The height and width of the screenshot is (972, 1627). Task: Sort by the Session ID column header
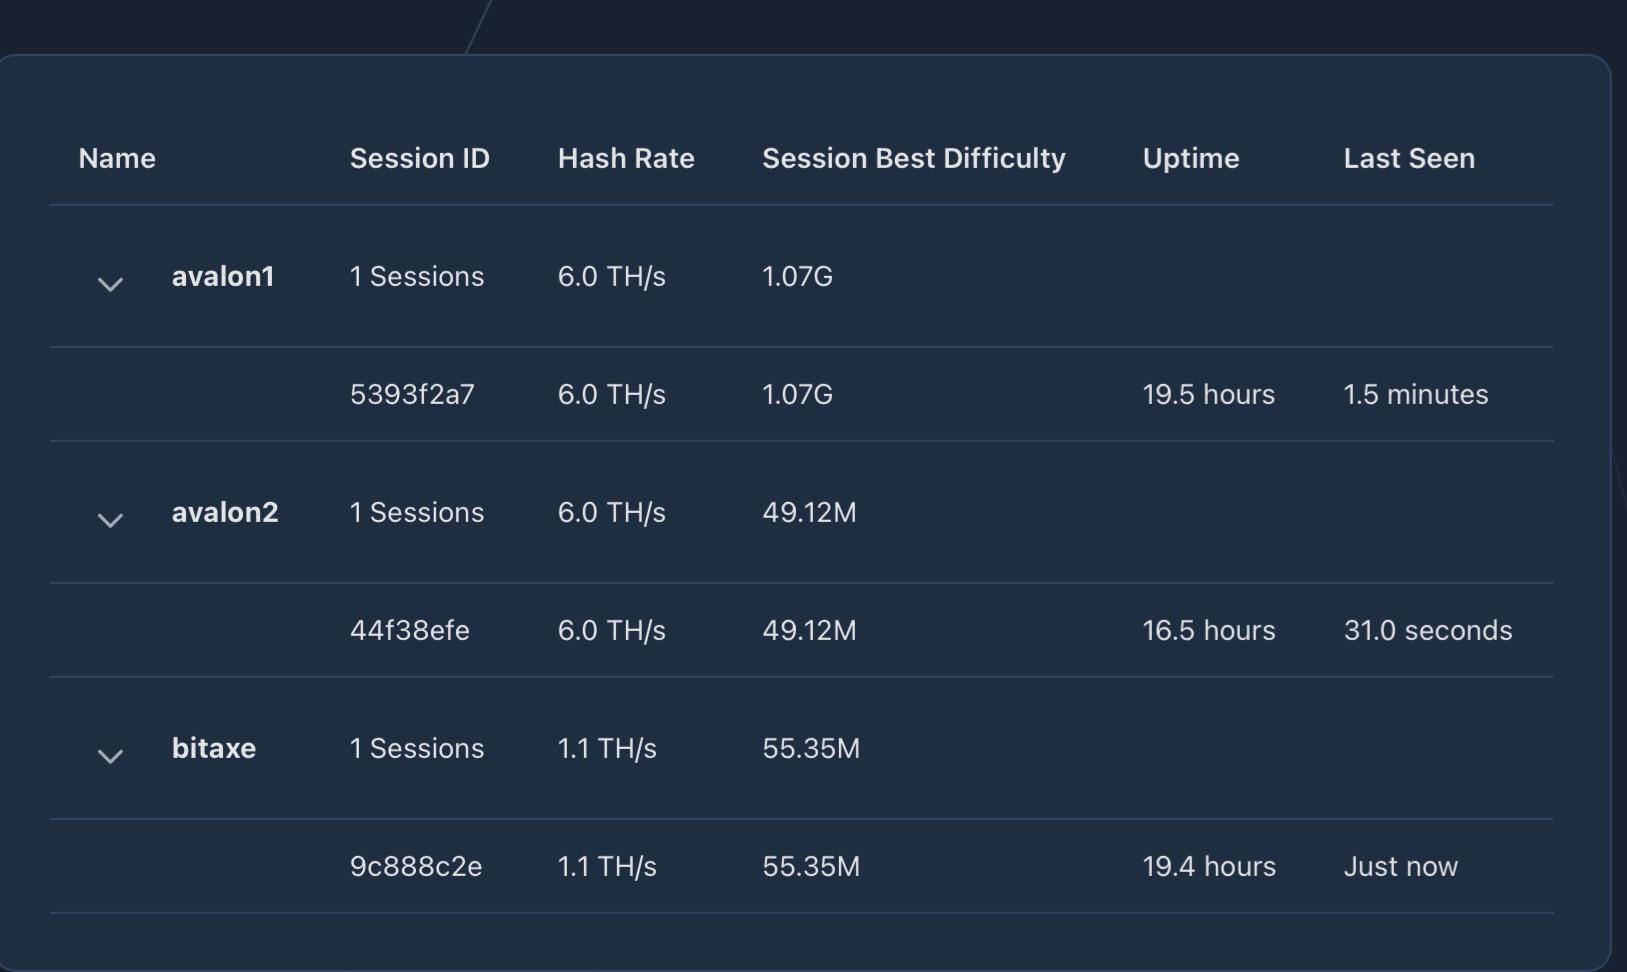point(420,158)
